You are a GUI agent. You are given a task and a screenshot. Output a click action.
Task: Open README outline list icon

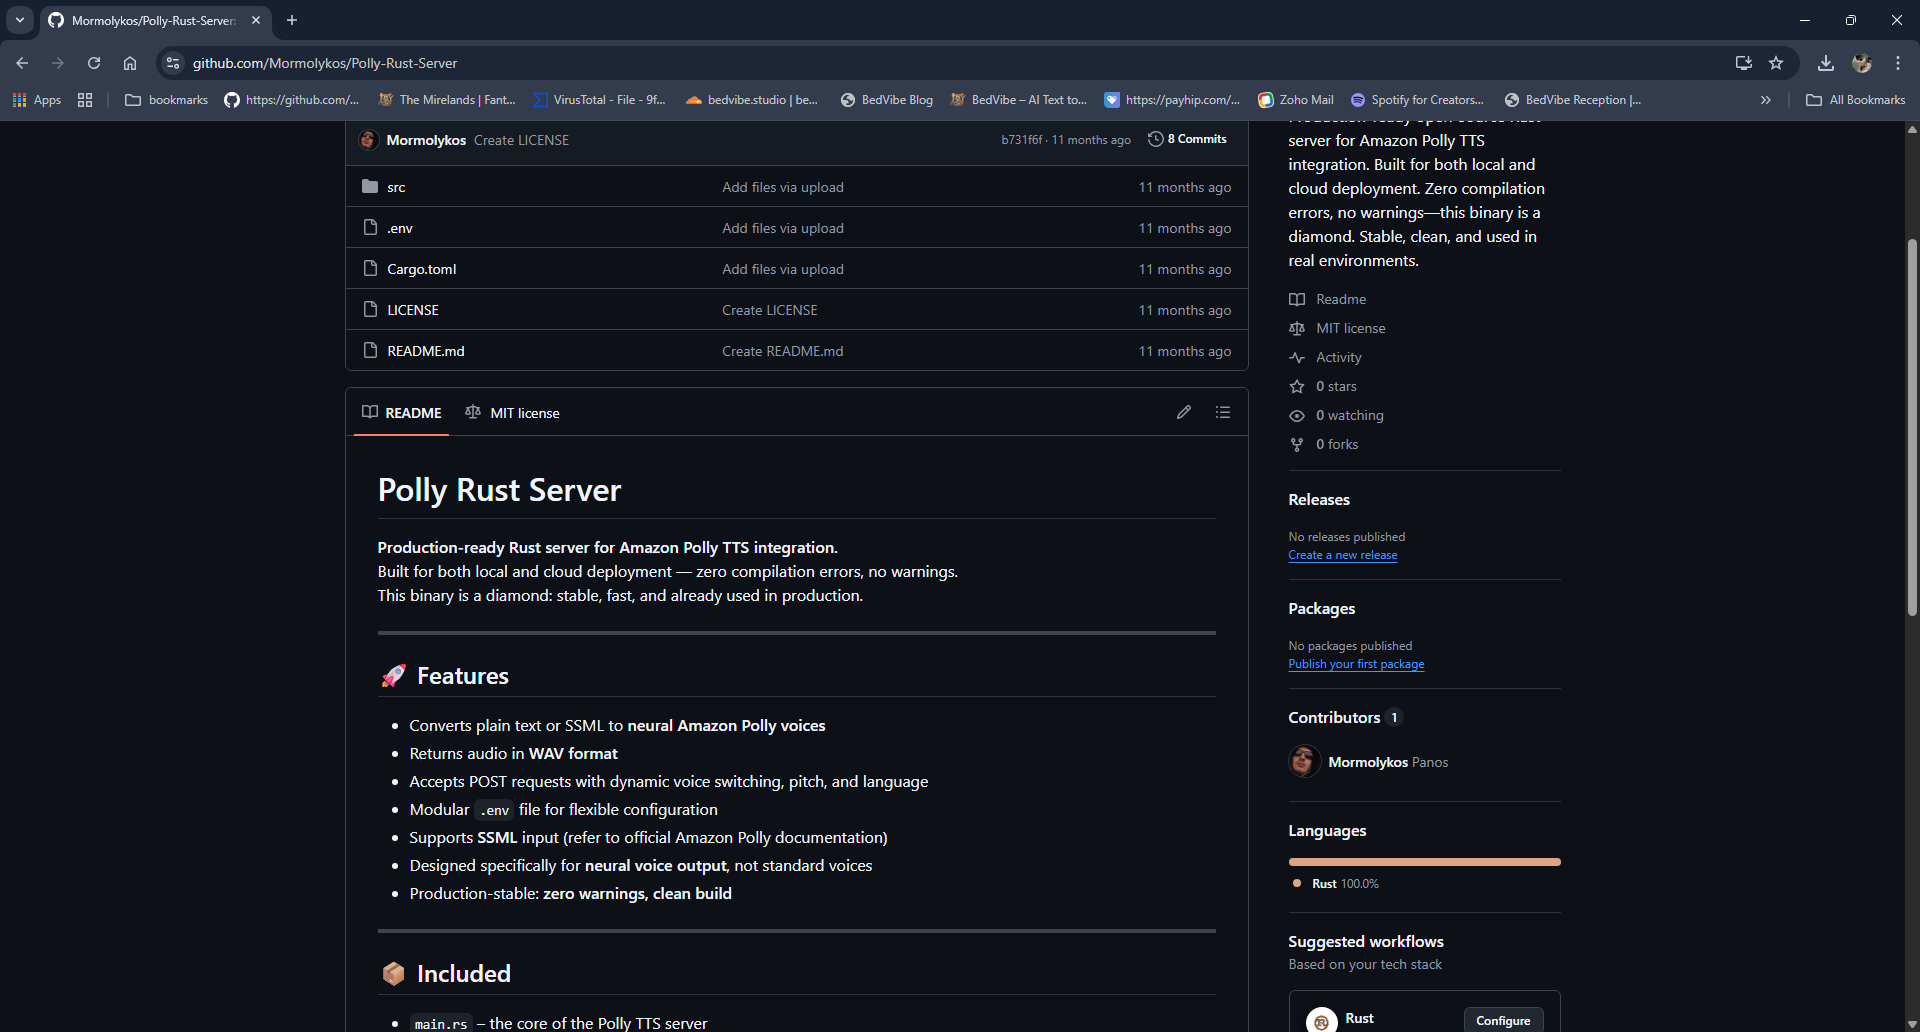point(1223,412)
